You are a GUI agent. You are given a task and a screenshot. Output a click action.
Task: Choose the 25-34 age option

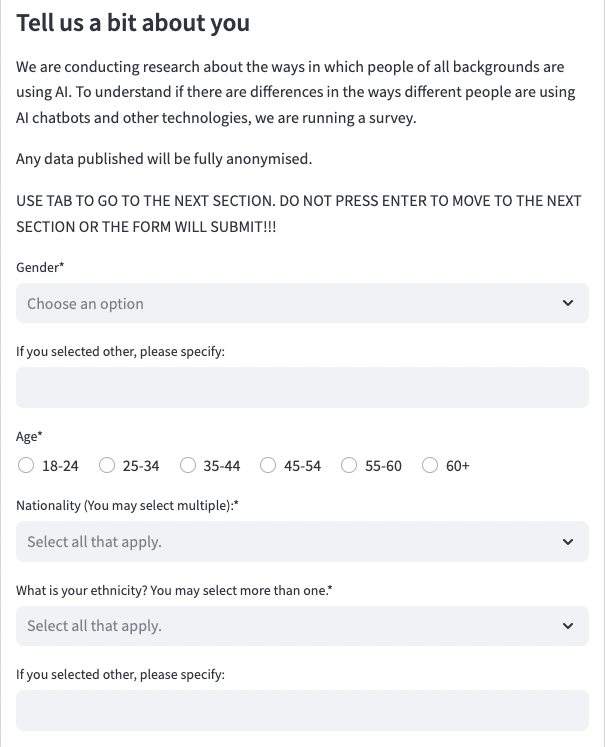click(x=107, y=465)
